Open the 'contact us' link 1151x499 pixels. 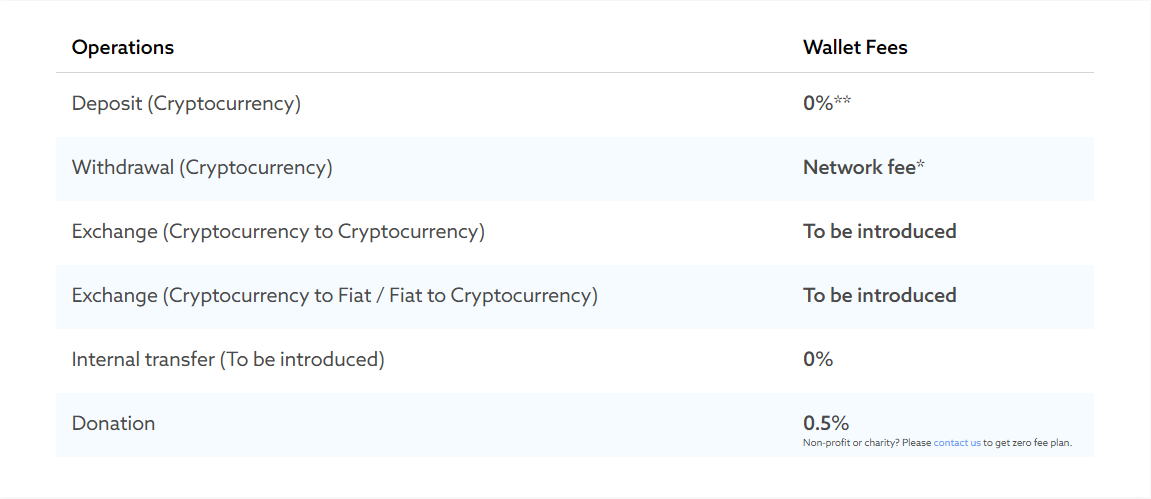pyautogui.click(x=957, y=443)
